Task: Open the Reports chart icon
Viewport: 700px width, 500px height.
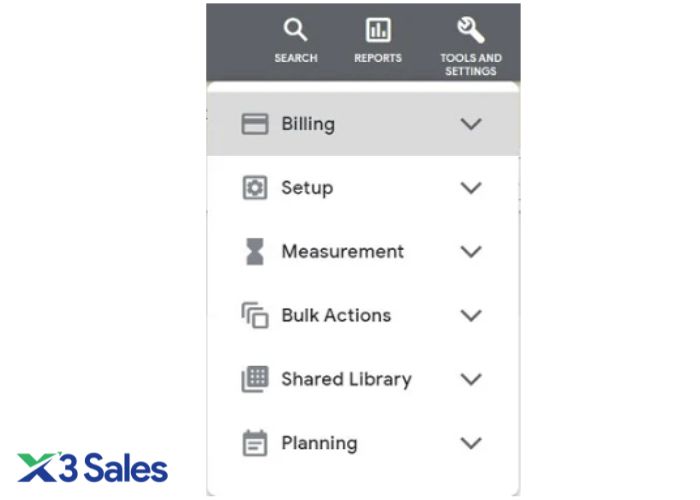Action: click(378, 30)
